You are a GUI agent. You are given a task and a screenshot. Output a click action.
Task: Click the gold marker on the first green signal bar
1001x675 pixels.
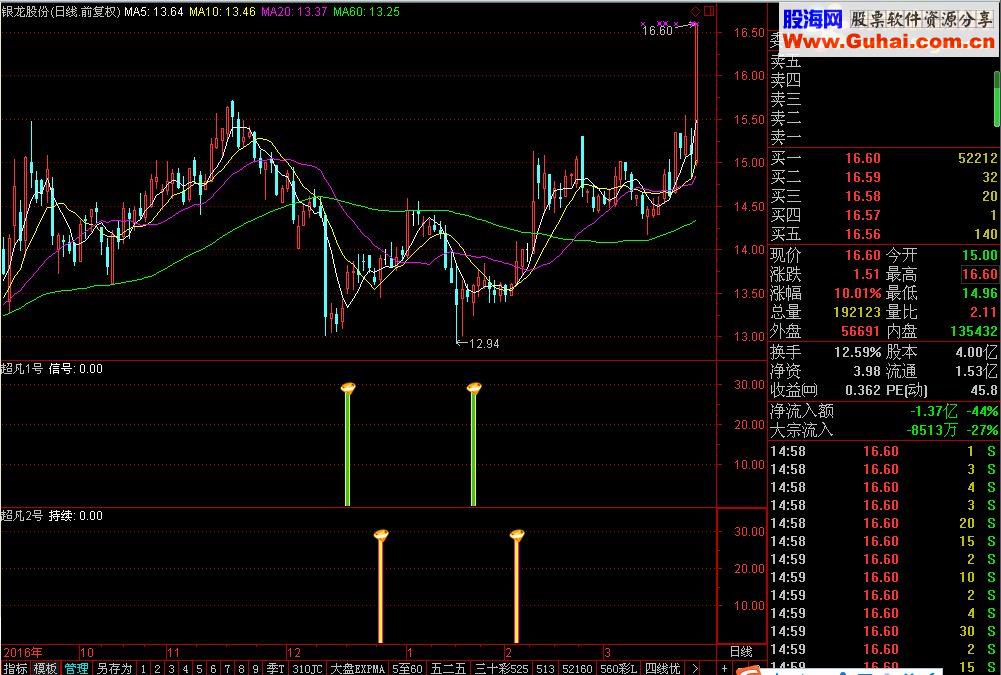tap(348, 387)
